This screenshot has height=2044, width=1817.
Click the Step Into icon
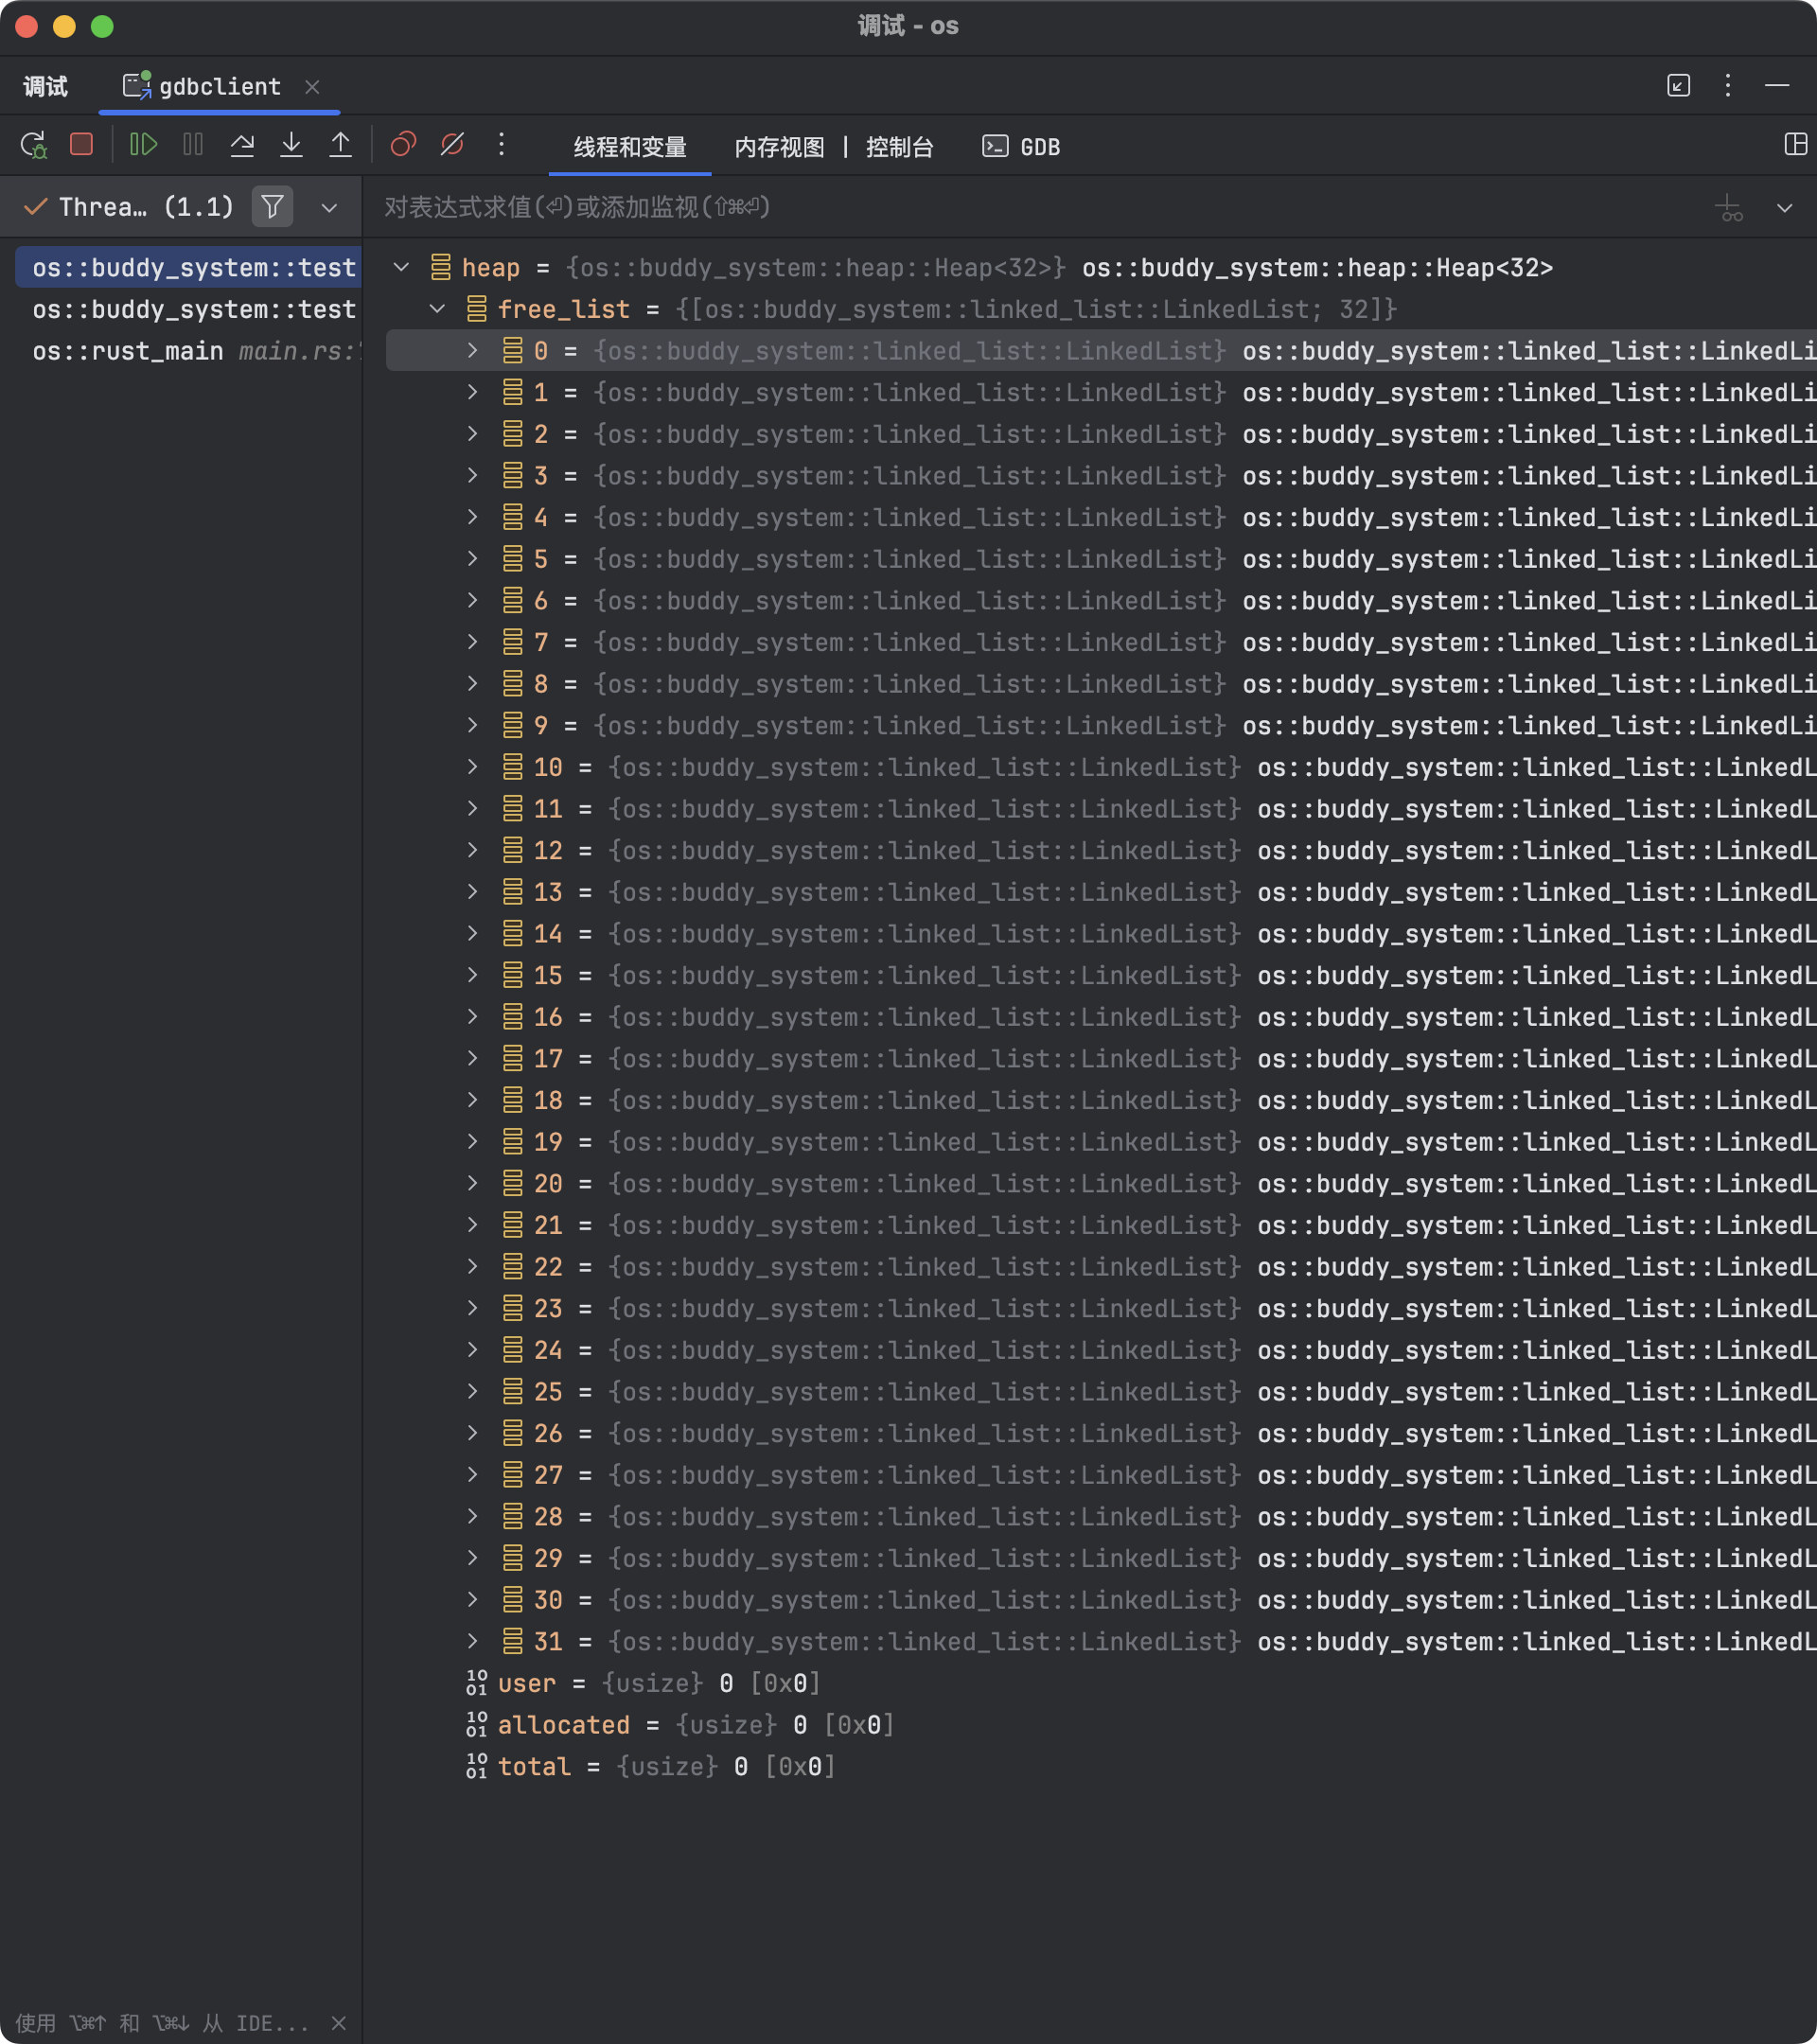291,145
